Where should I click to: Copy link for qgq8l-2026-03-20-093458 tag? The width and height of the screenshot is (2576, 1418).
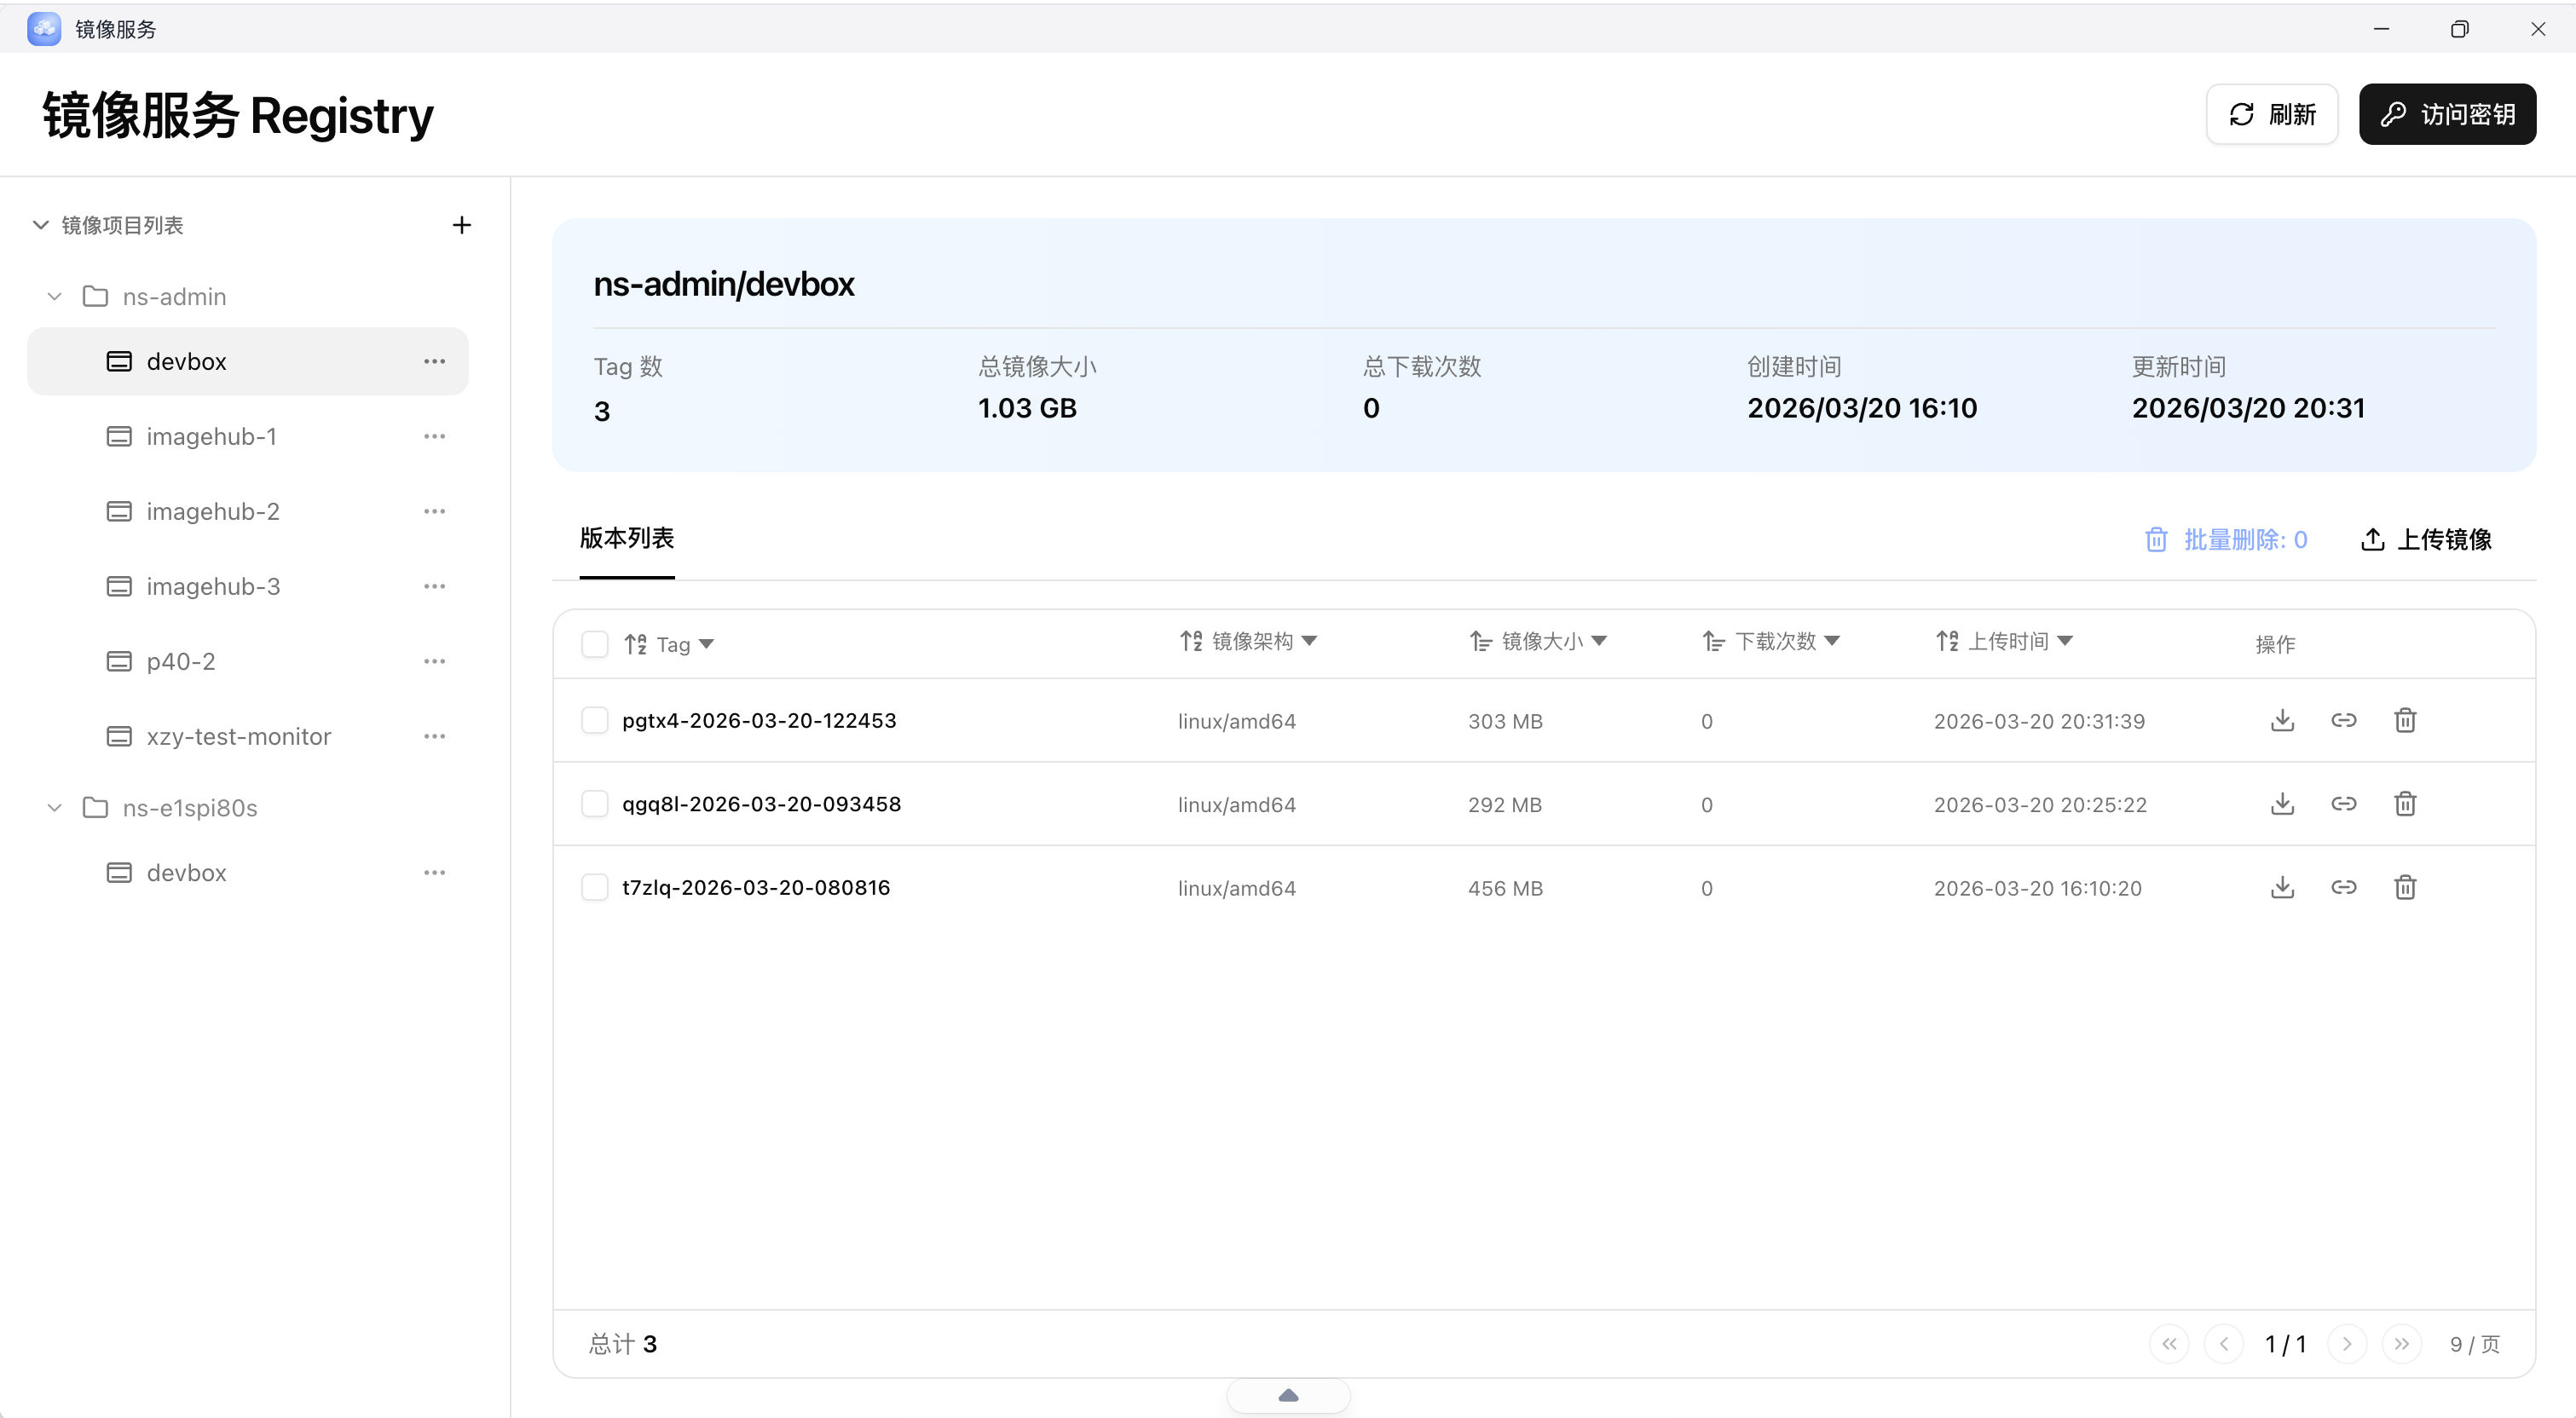(x=2343, y=804)
